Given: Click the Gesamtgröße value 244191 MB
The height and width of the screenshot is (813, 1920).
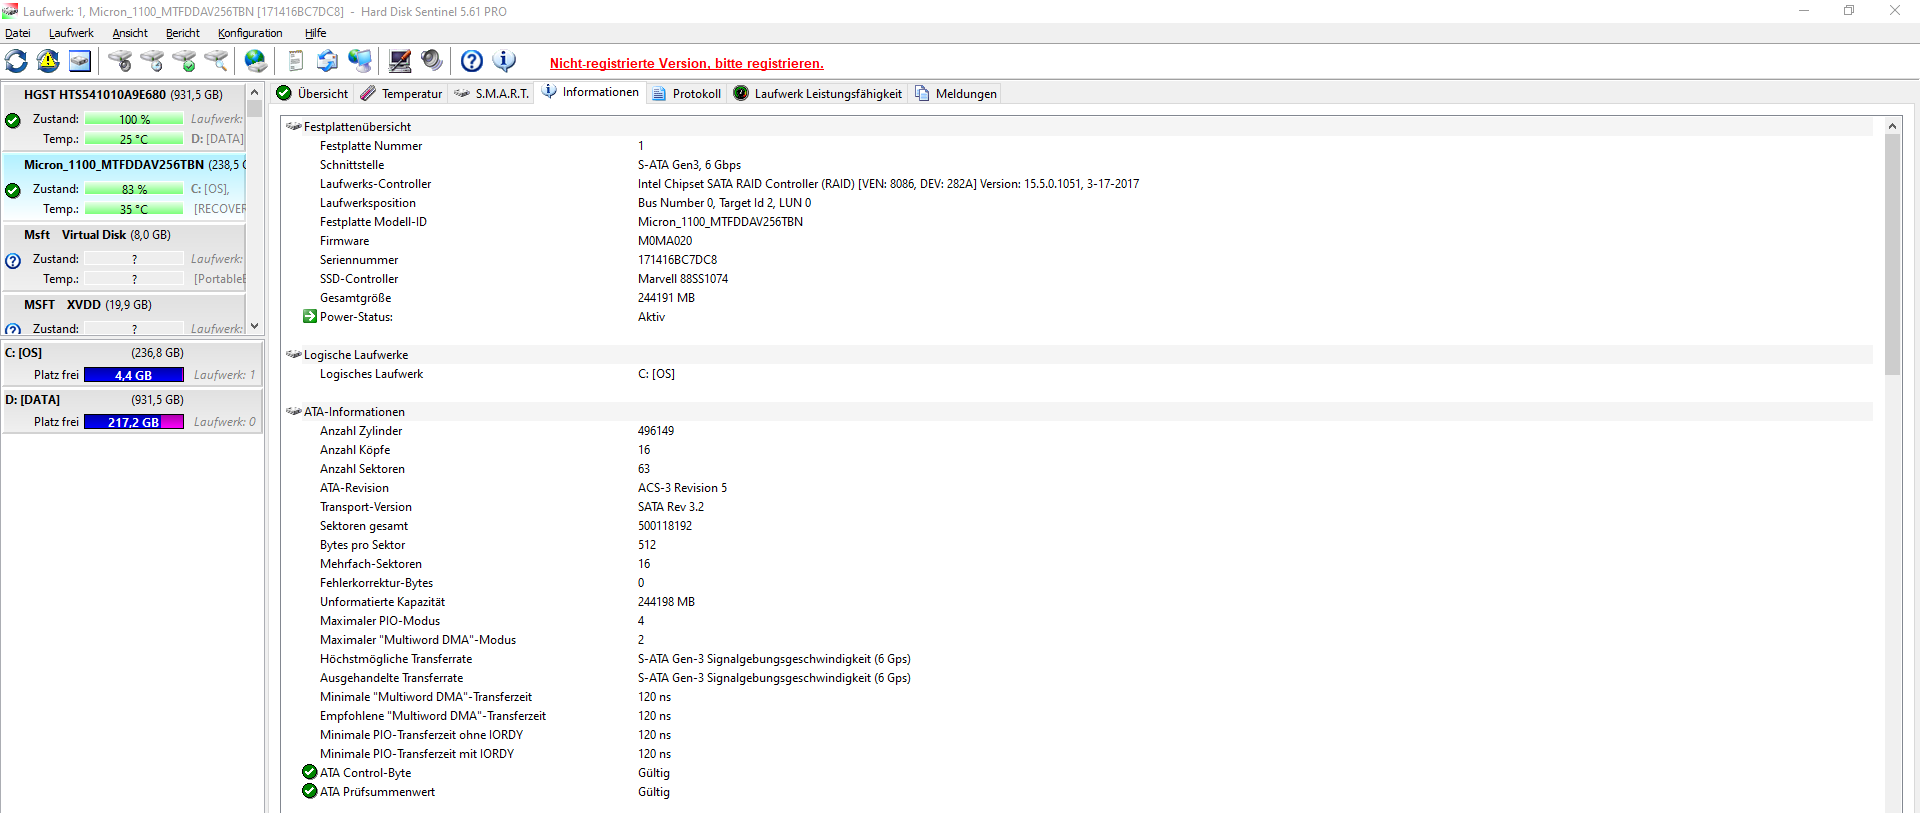Looking at the screenshot, I should click(x=666, y=298).
